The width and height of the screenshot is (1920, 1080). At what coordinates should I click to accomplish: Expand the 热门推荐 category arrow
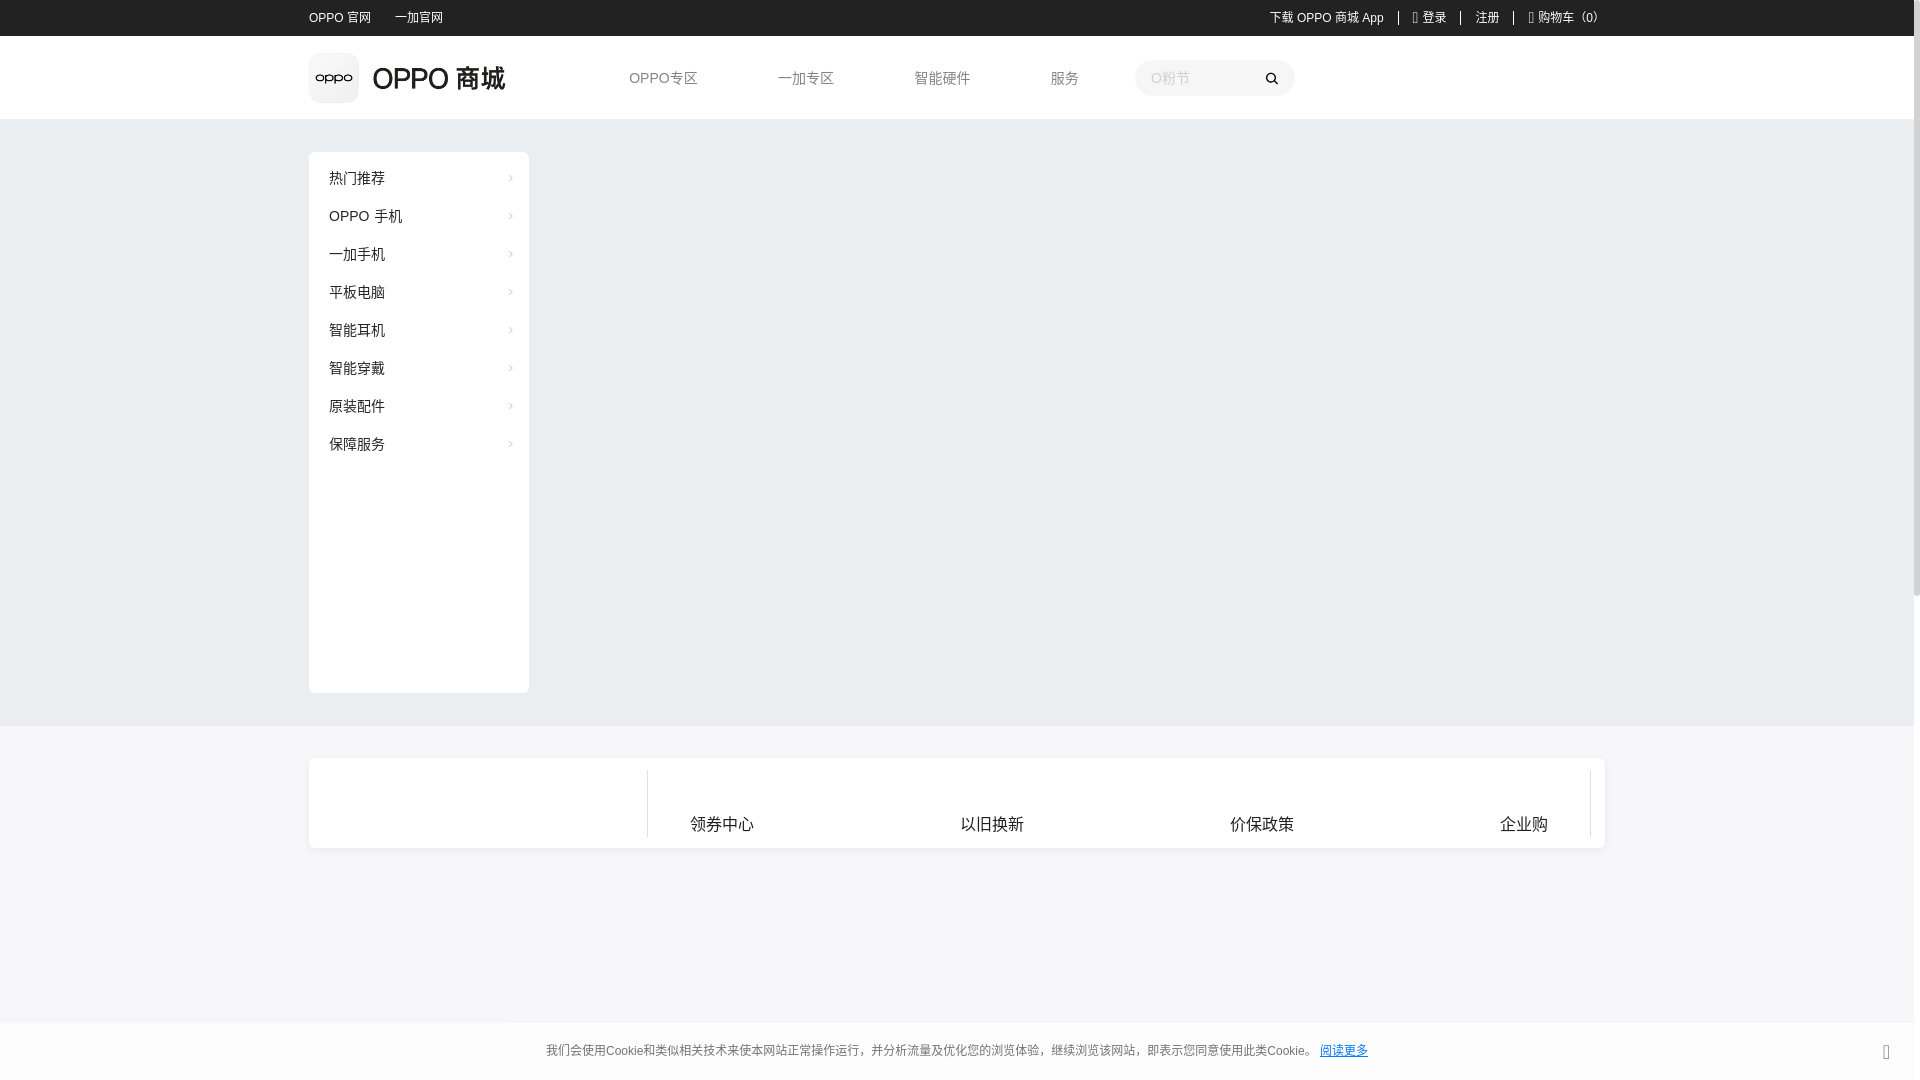510,178
